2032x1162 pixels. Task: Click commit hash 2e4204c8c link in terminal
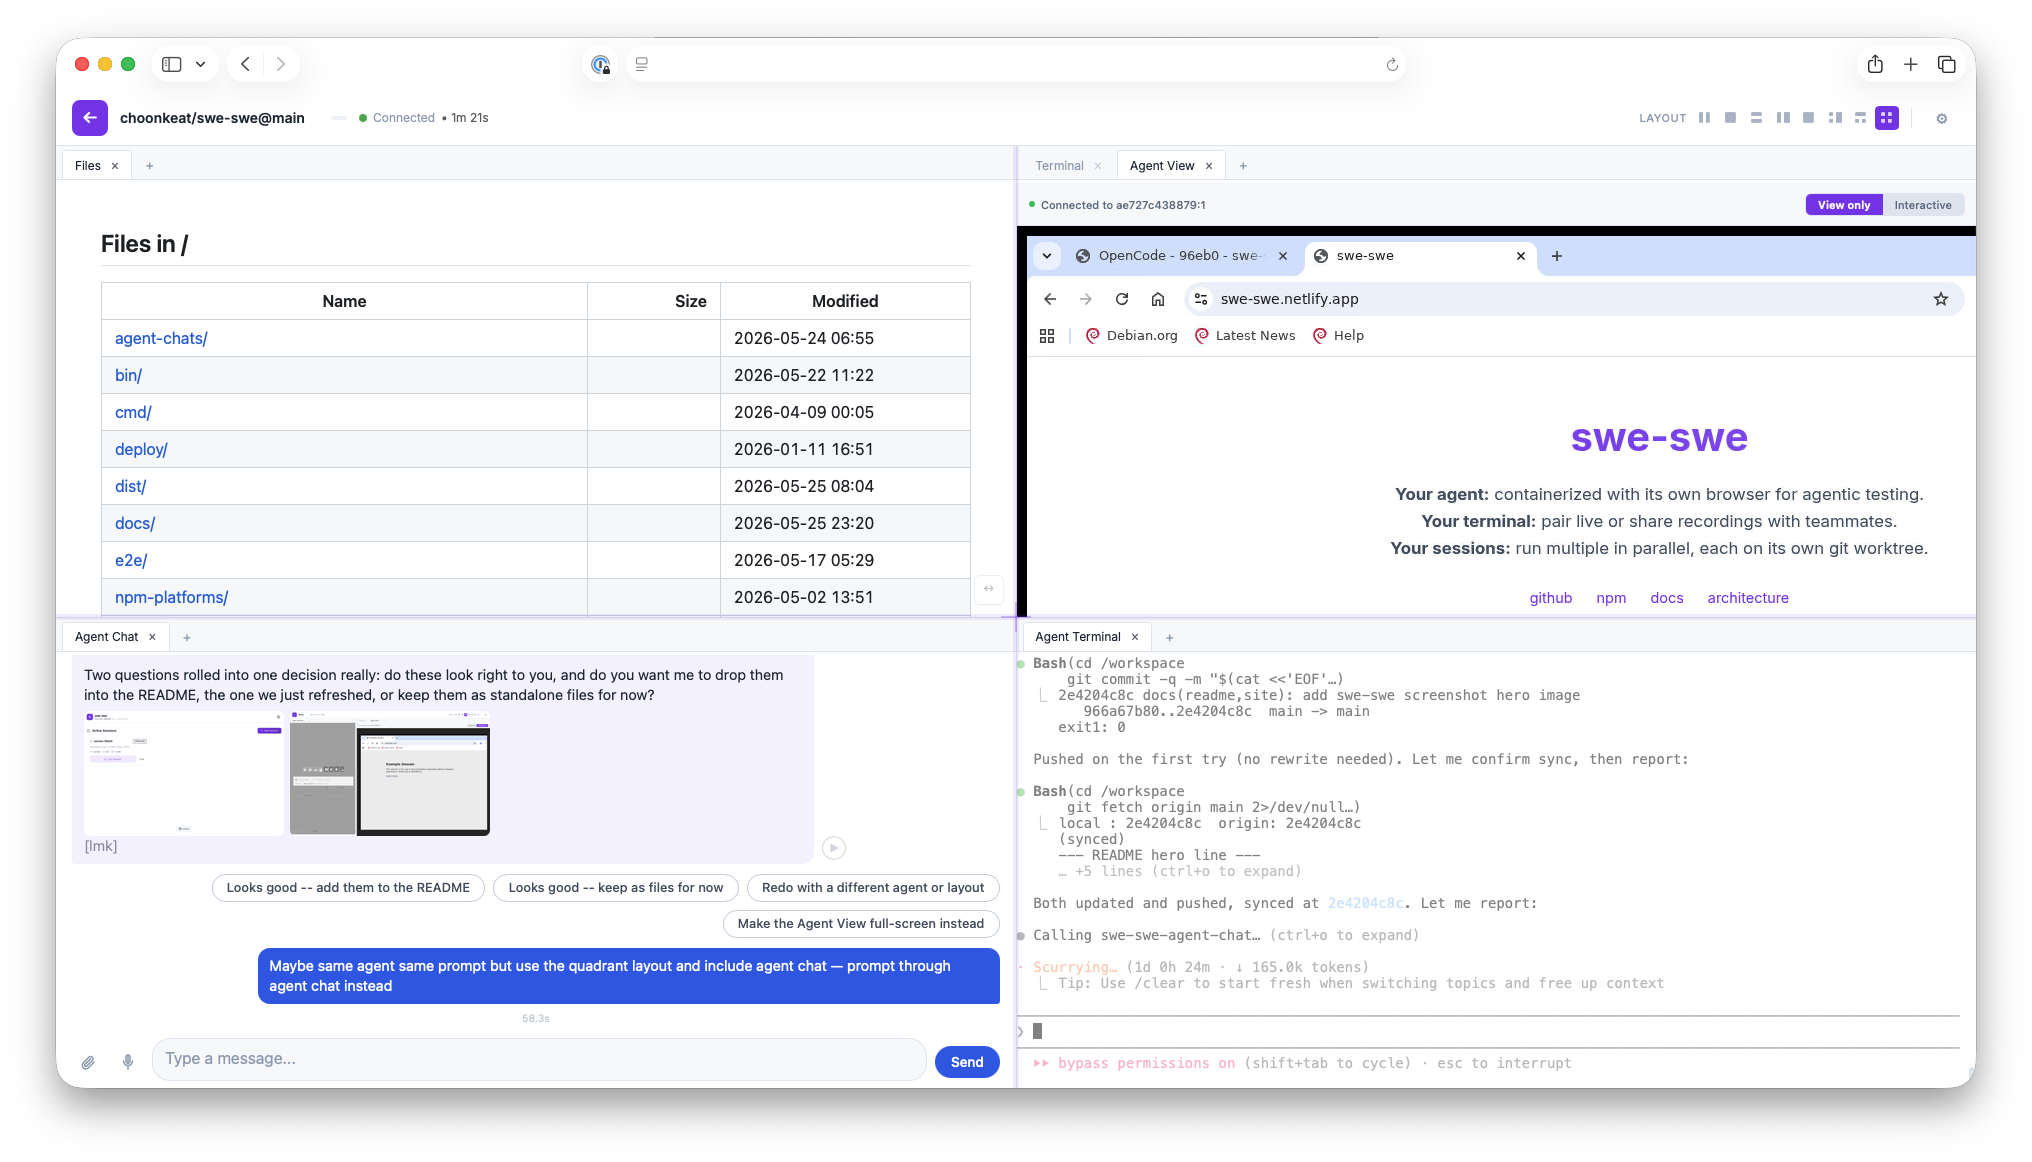pos(1365,904)
